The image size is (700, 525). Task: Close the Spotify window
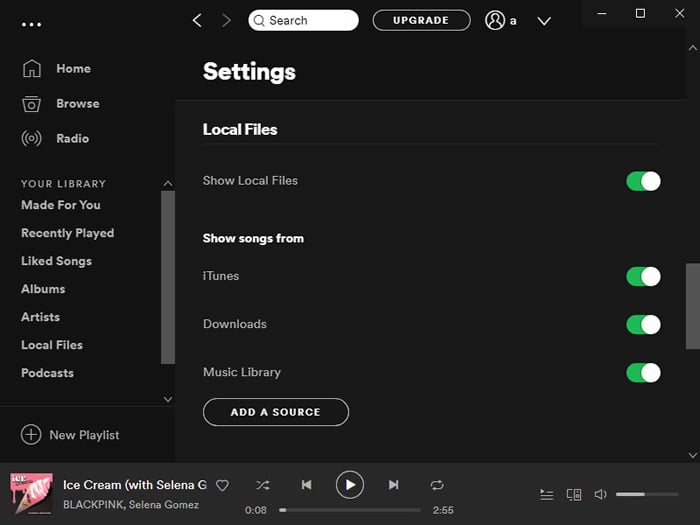tap(679, 13)
